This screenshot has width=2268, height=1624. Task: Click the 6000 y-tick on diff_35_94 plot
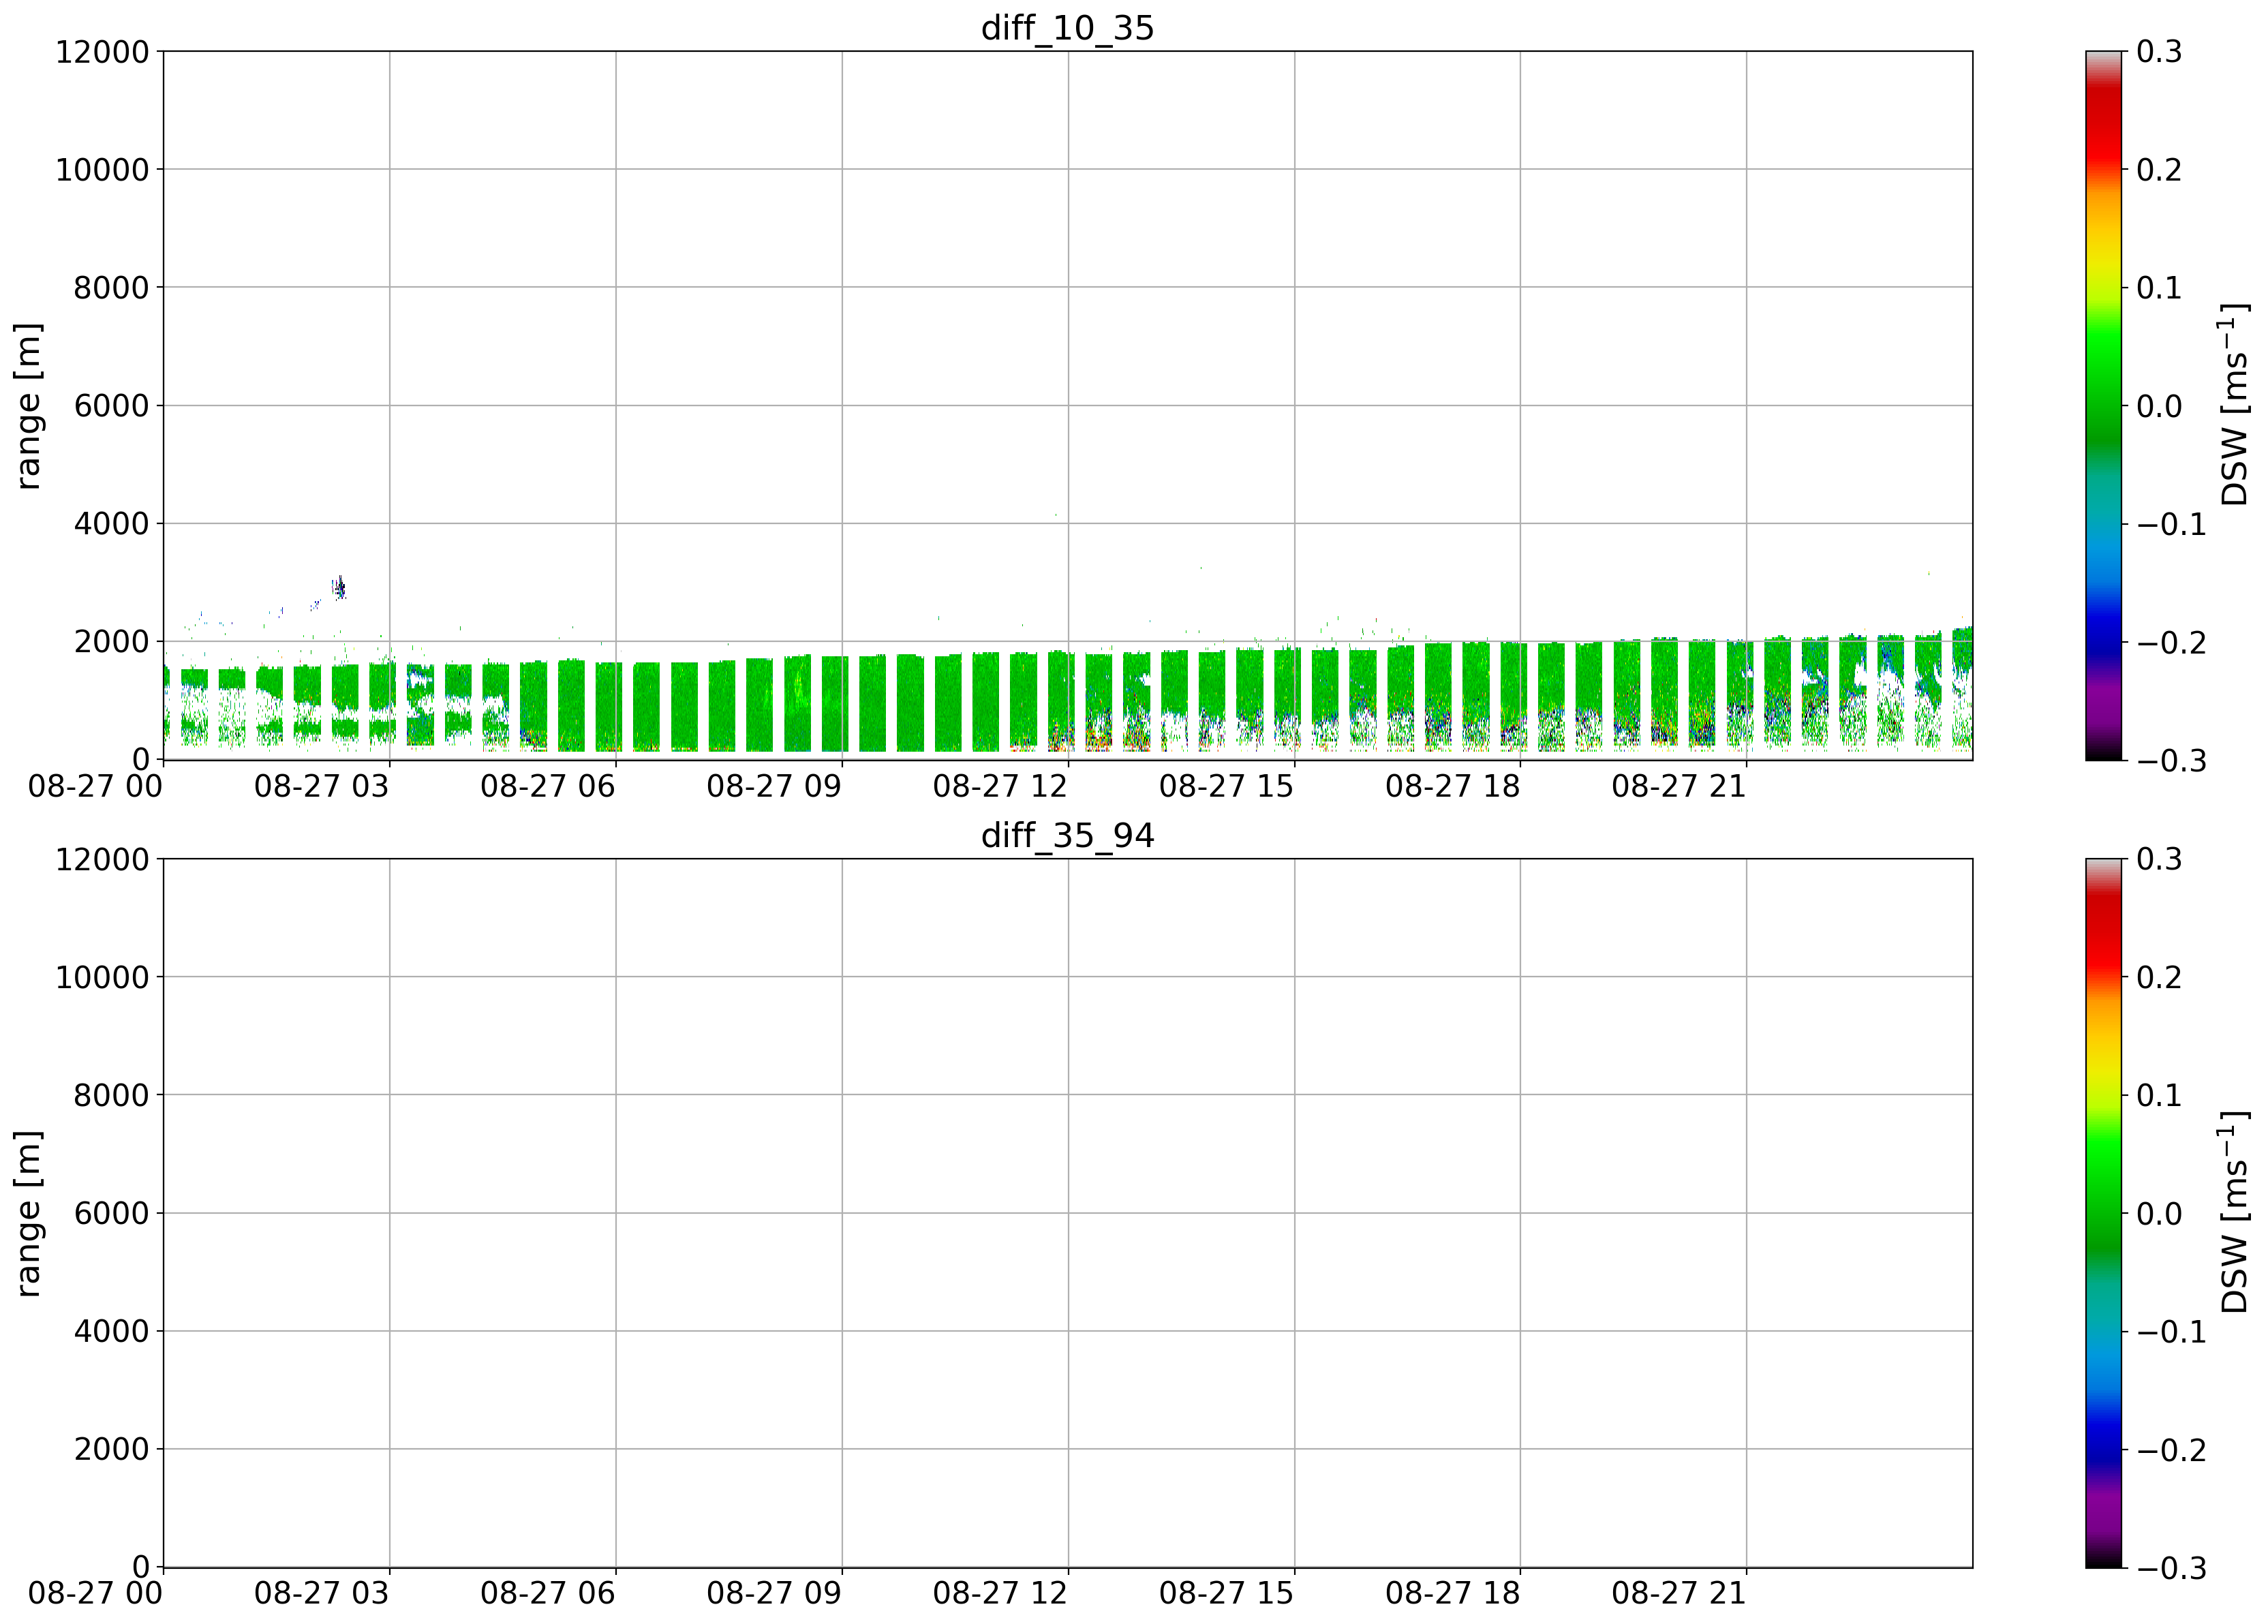tap(111, 1214)
